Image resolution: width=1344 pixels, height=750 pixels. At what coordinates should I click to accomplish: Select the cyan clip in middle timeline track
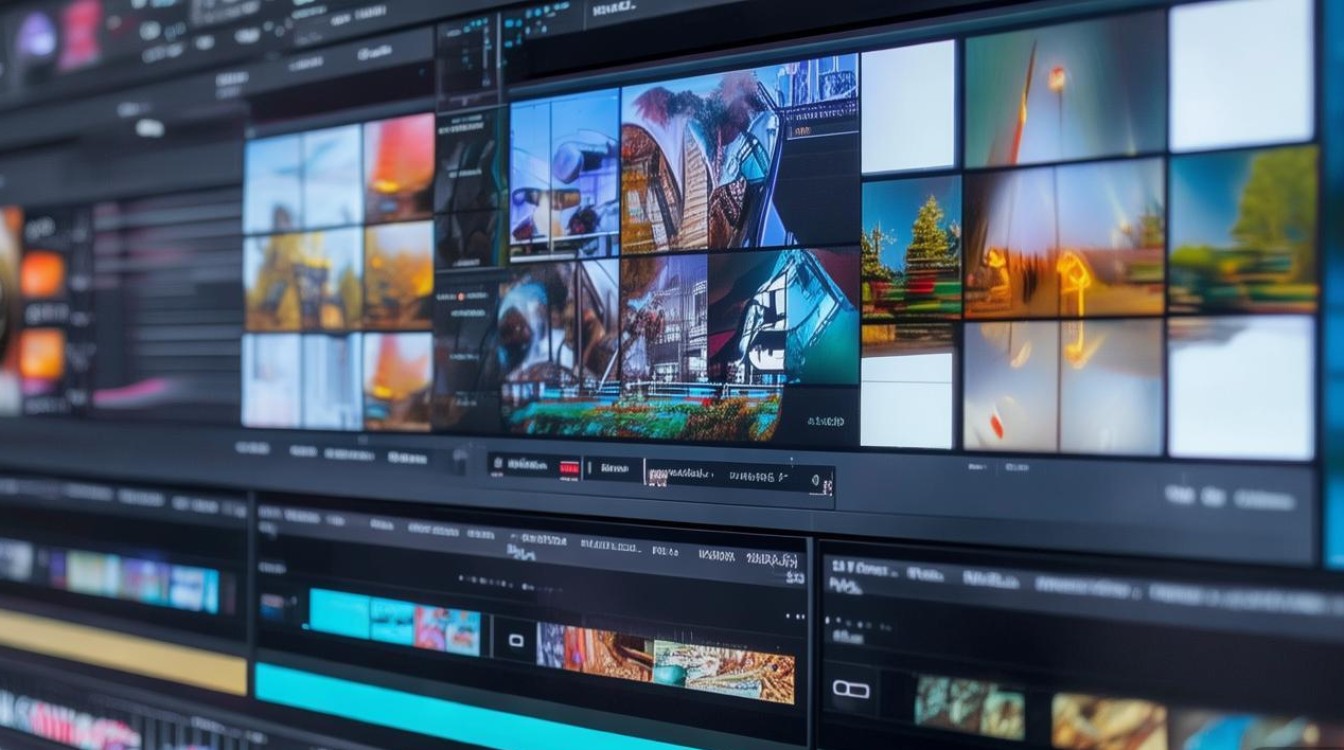(341, 613)
